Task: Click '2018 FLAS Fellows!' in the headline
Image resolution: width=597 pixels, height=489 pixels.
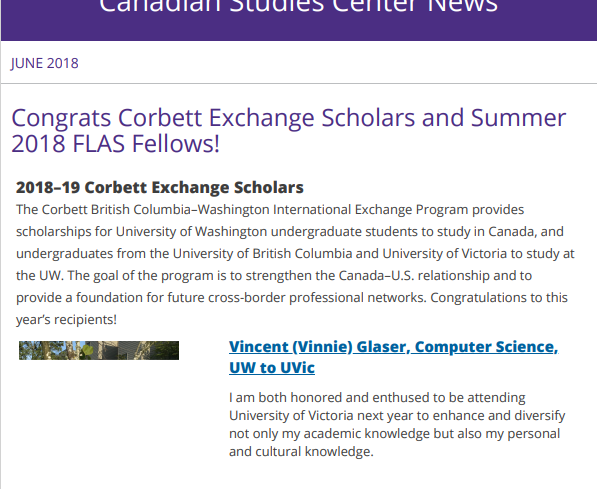Action: click(115, 144)
